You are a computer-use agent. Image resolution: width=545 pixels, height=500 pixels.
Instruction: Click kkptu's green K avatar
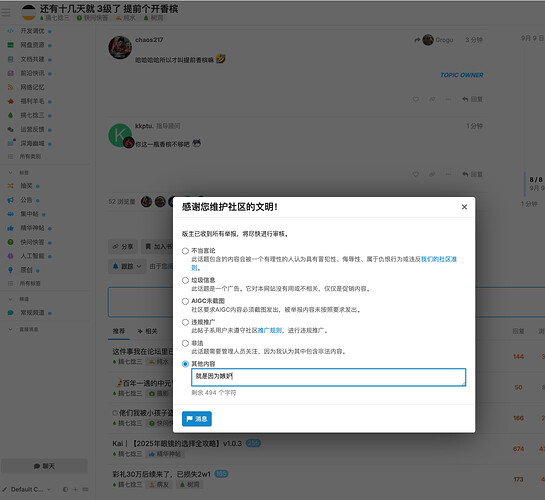pyautogui.click(x=120, y=136)
